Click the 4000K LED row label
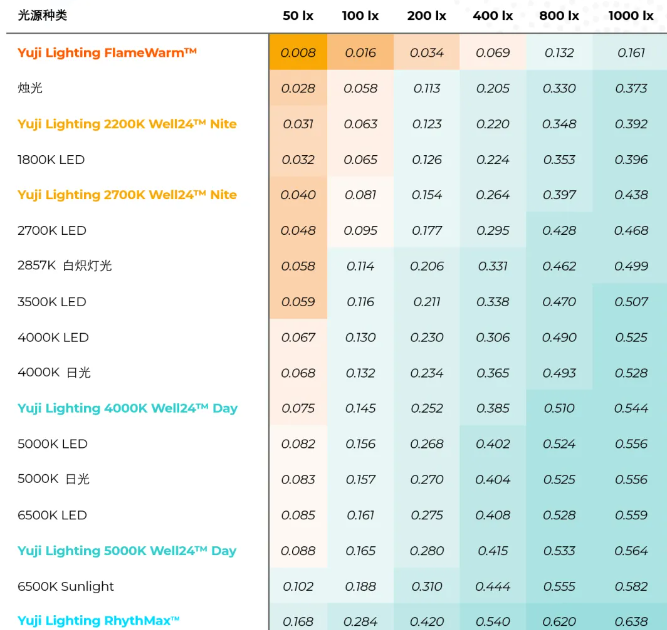667x630 pixels. tap(53, 337)
